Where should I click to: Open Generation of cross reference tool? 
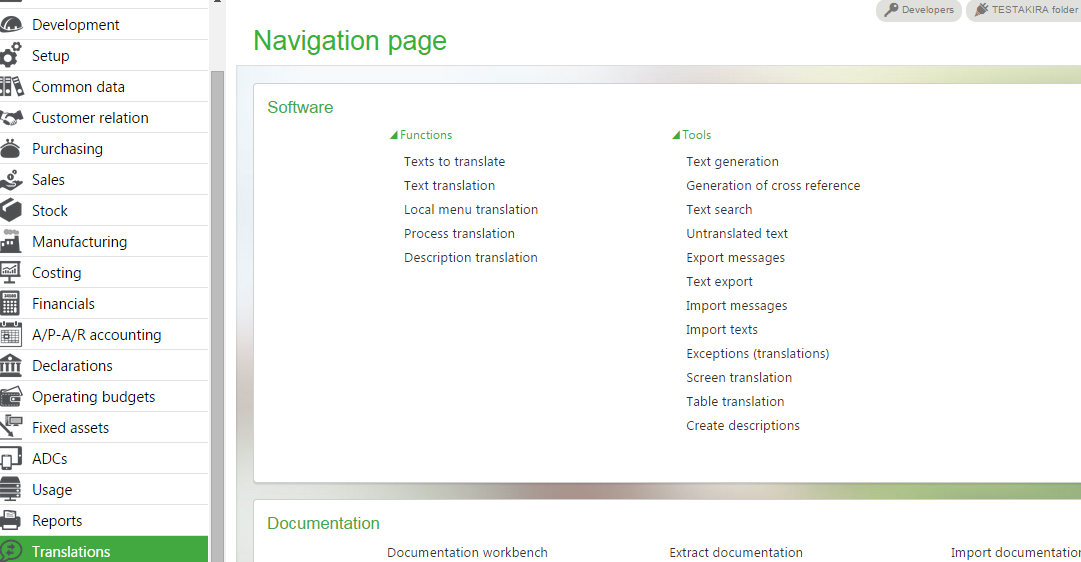click(772, 186)
